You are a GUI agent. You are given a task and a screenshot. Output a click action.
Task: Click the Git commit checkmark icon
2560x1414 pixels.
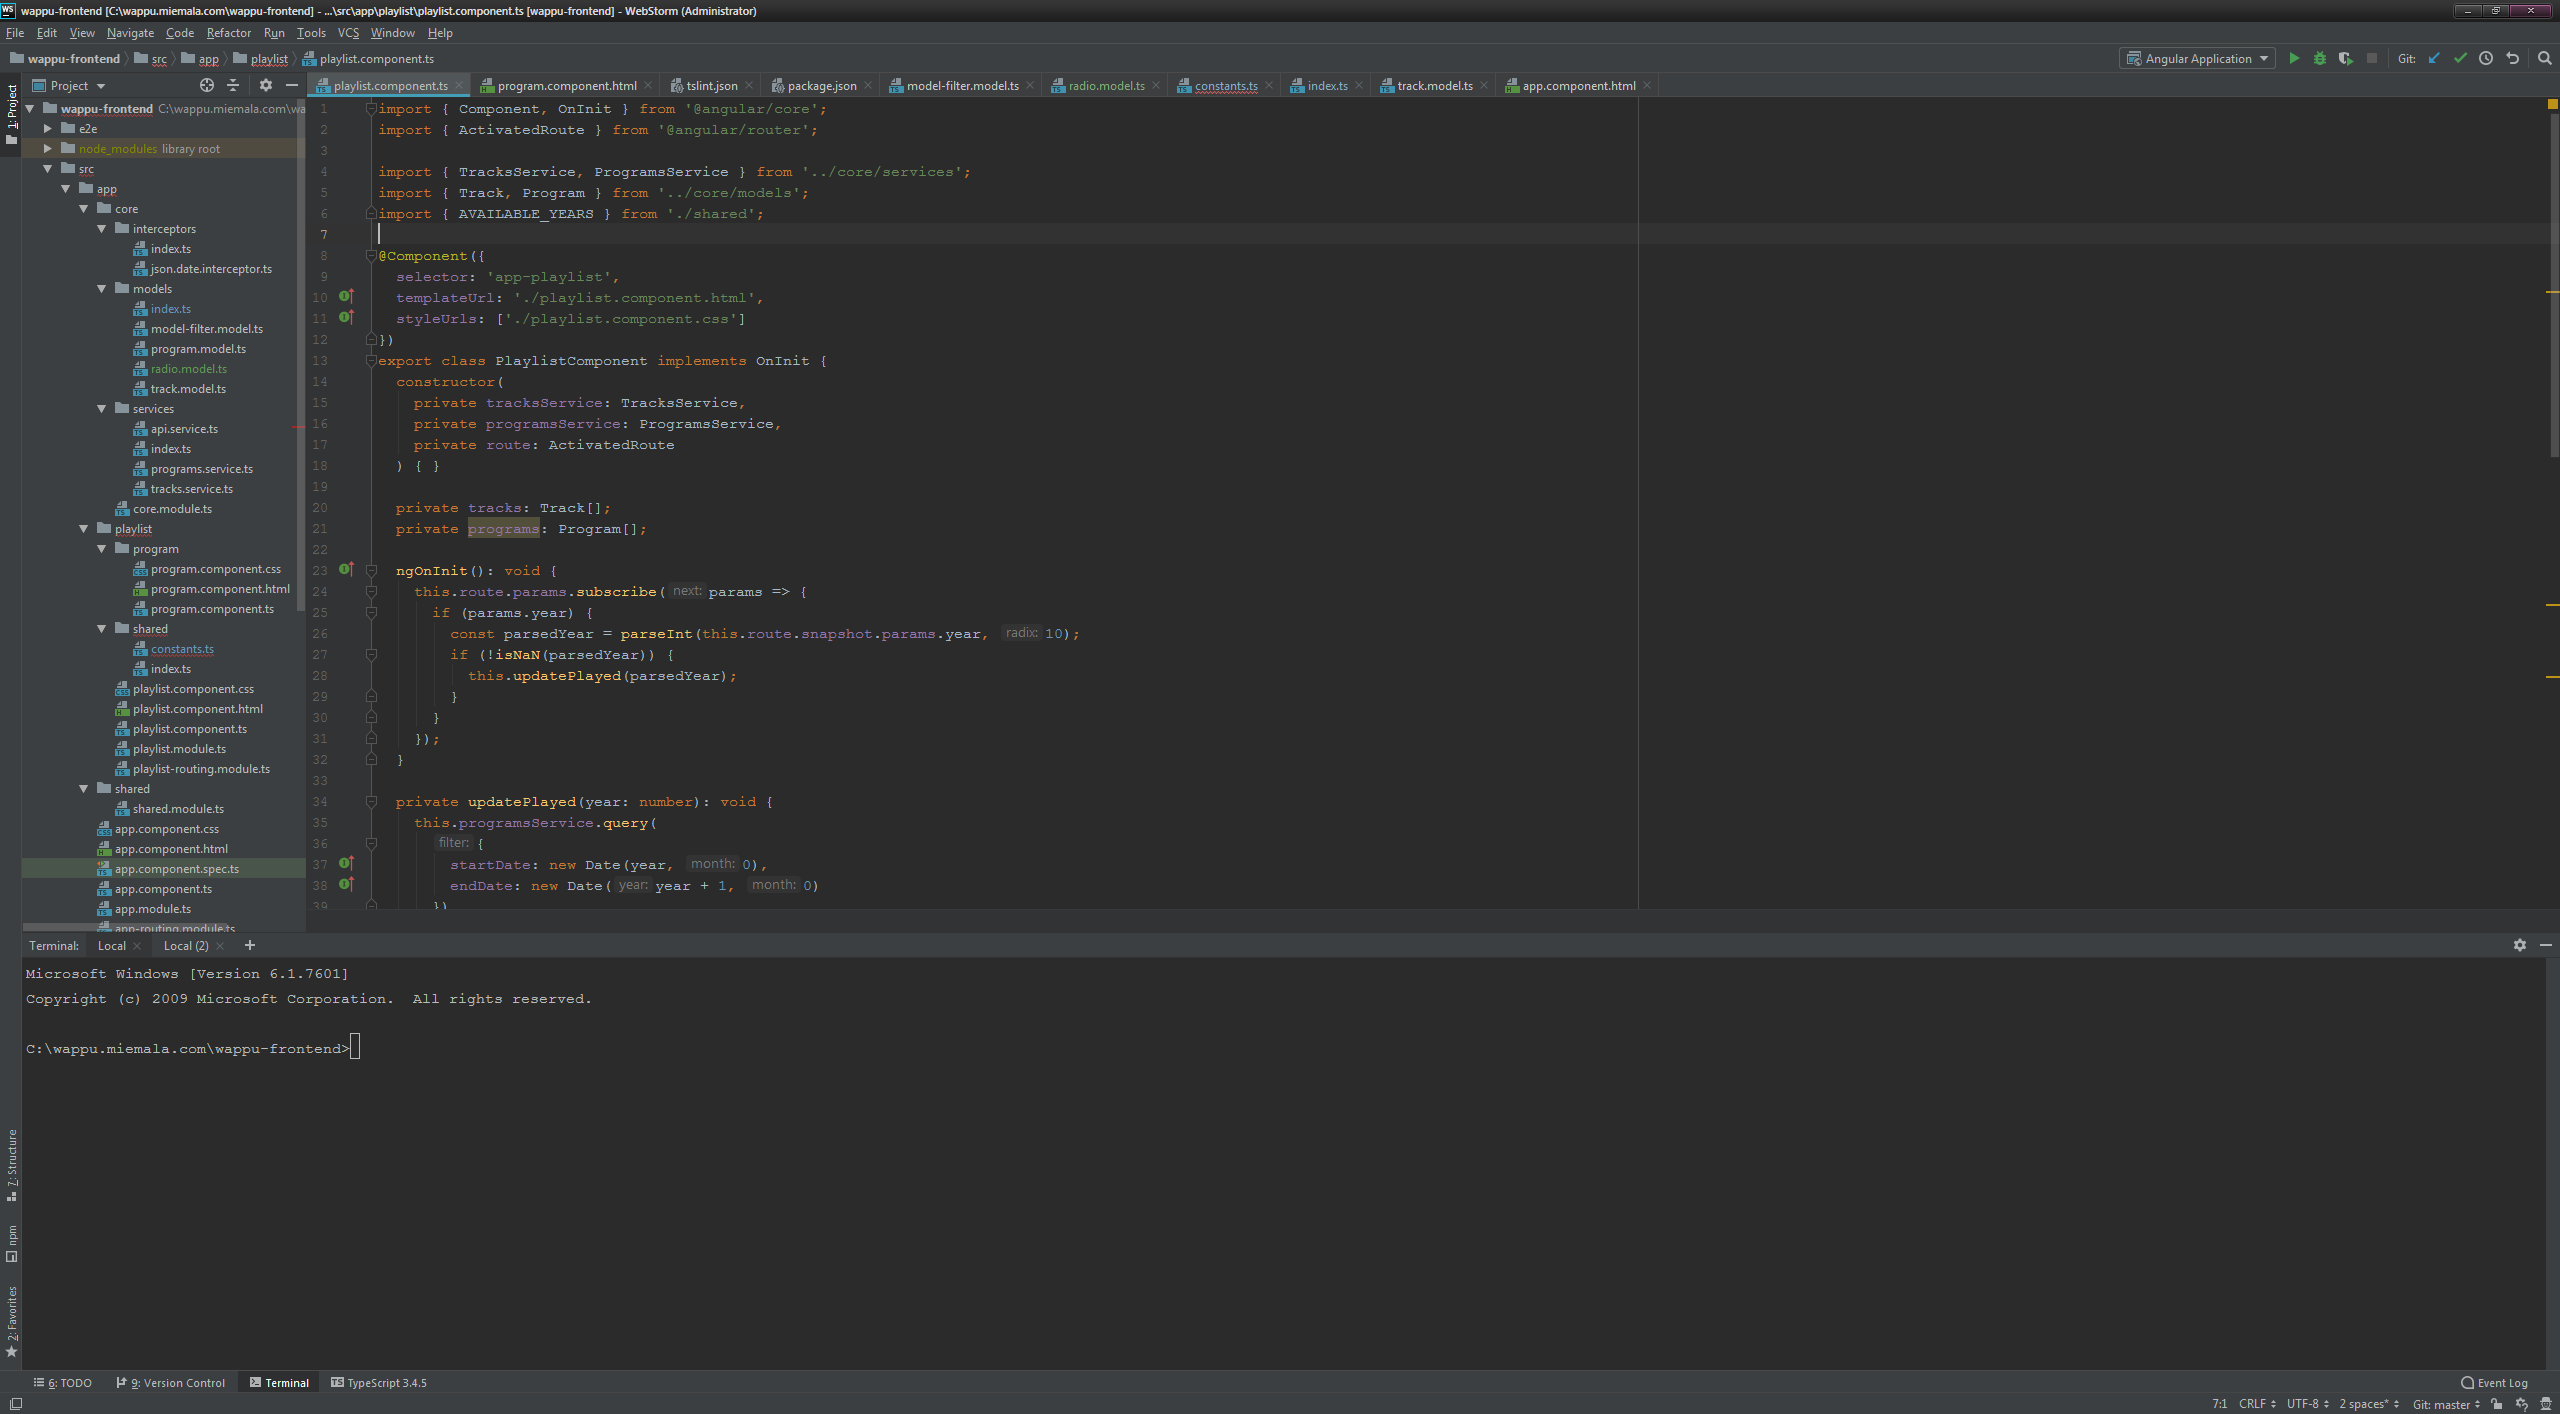tap(2460, 58)
